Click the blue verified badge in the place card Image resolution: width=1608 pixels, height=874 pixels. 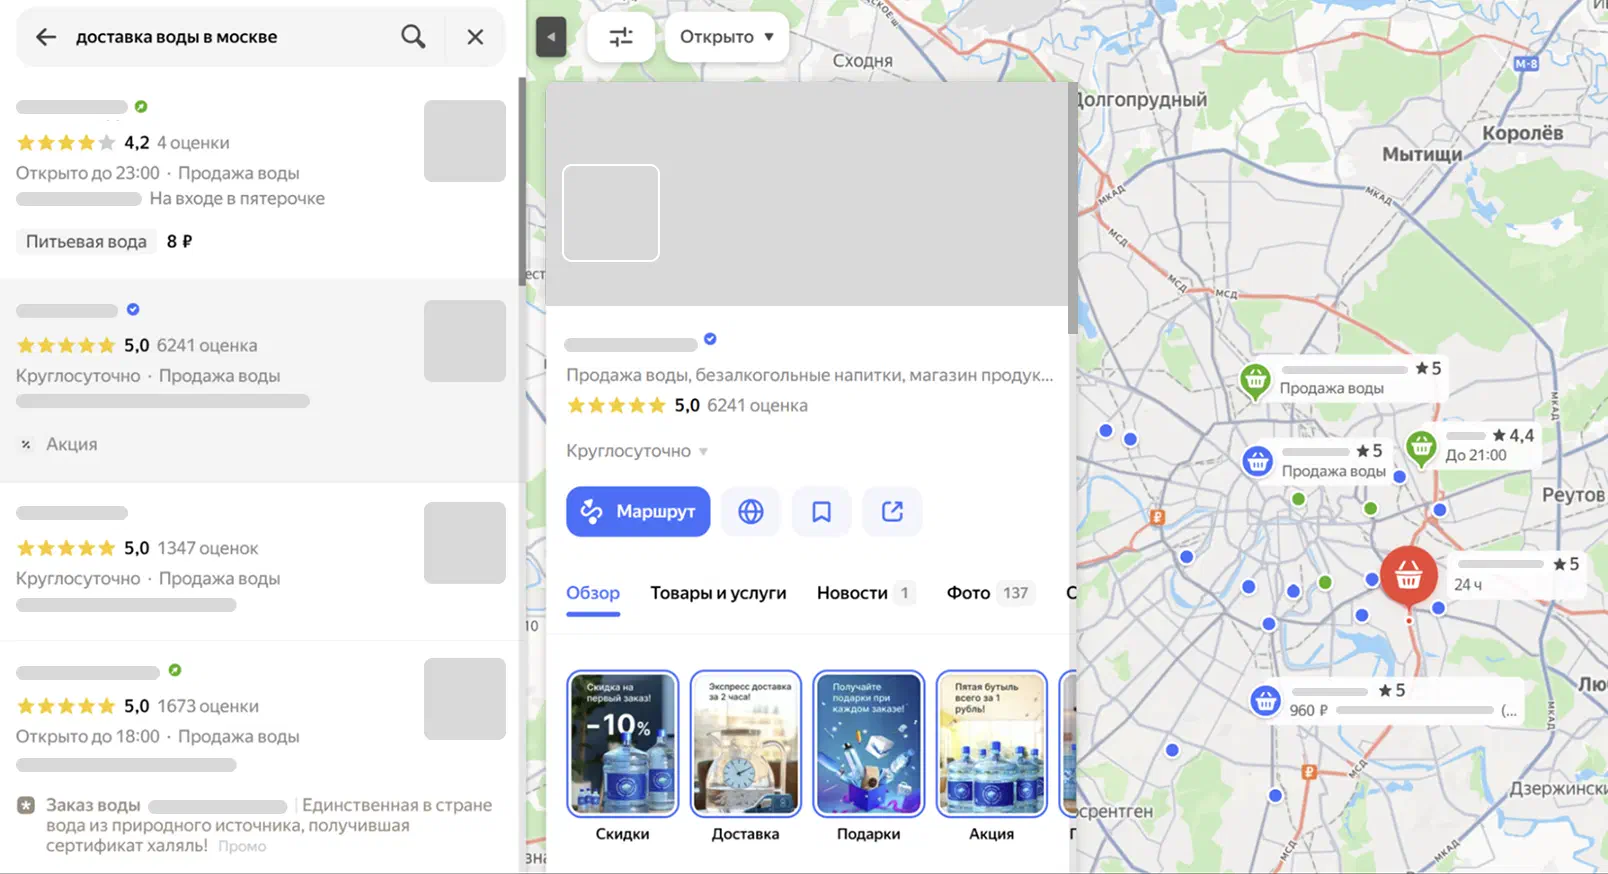(710, 339)
